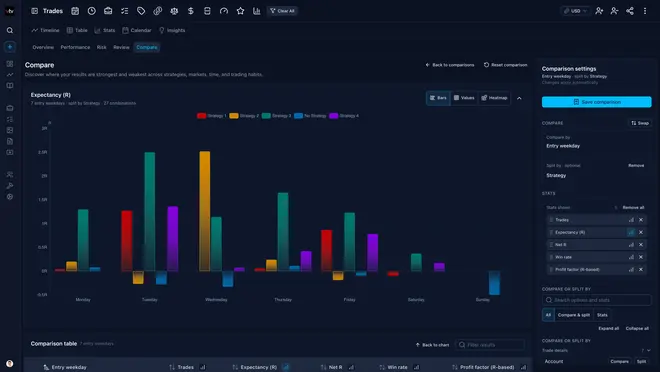Switch to the Table view tab
The width and height of the screenshot is (660, 372).
click(x=77, y=30)
